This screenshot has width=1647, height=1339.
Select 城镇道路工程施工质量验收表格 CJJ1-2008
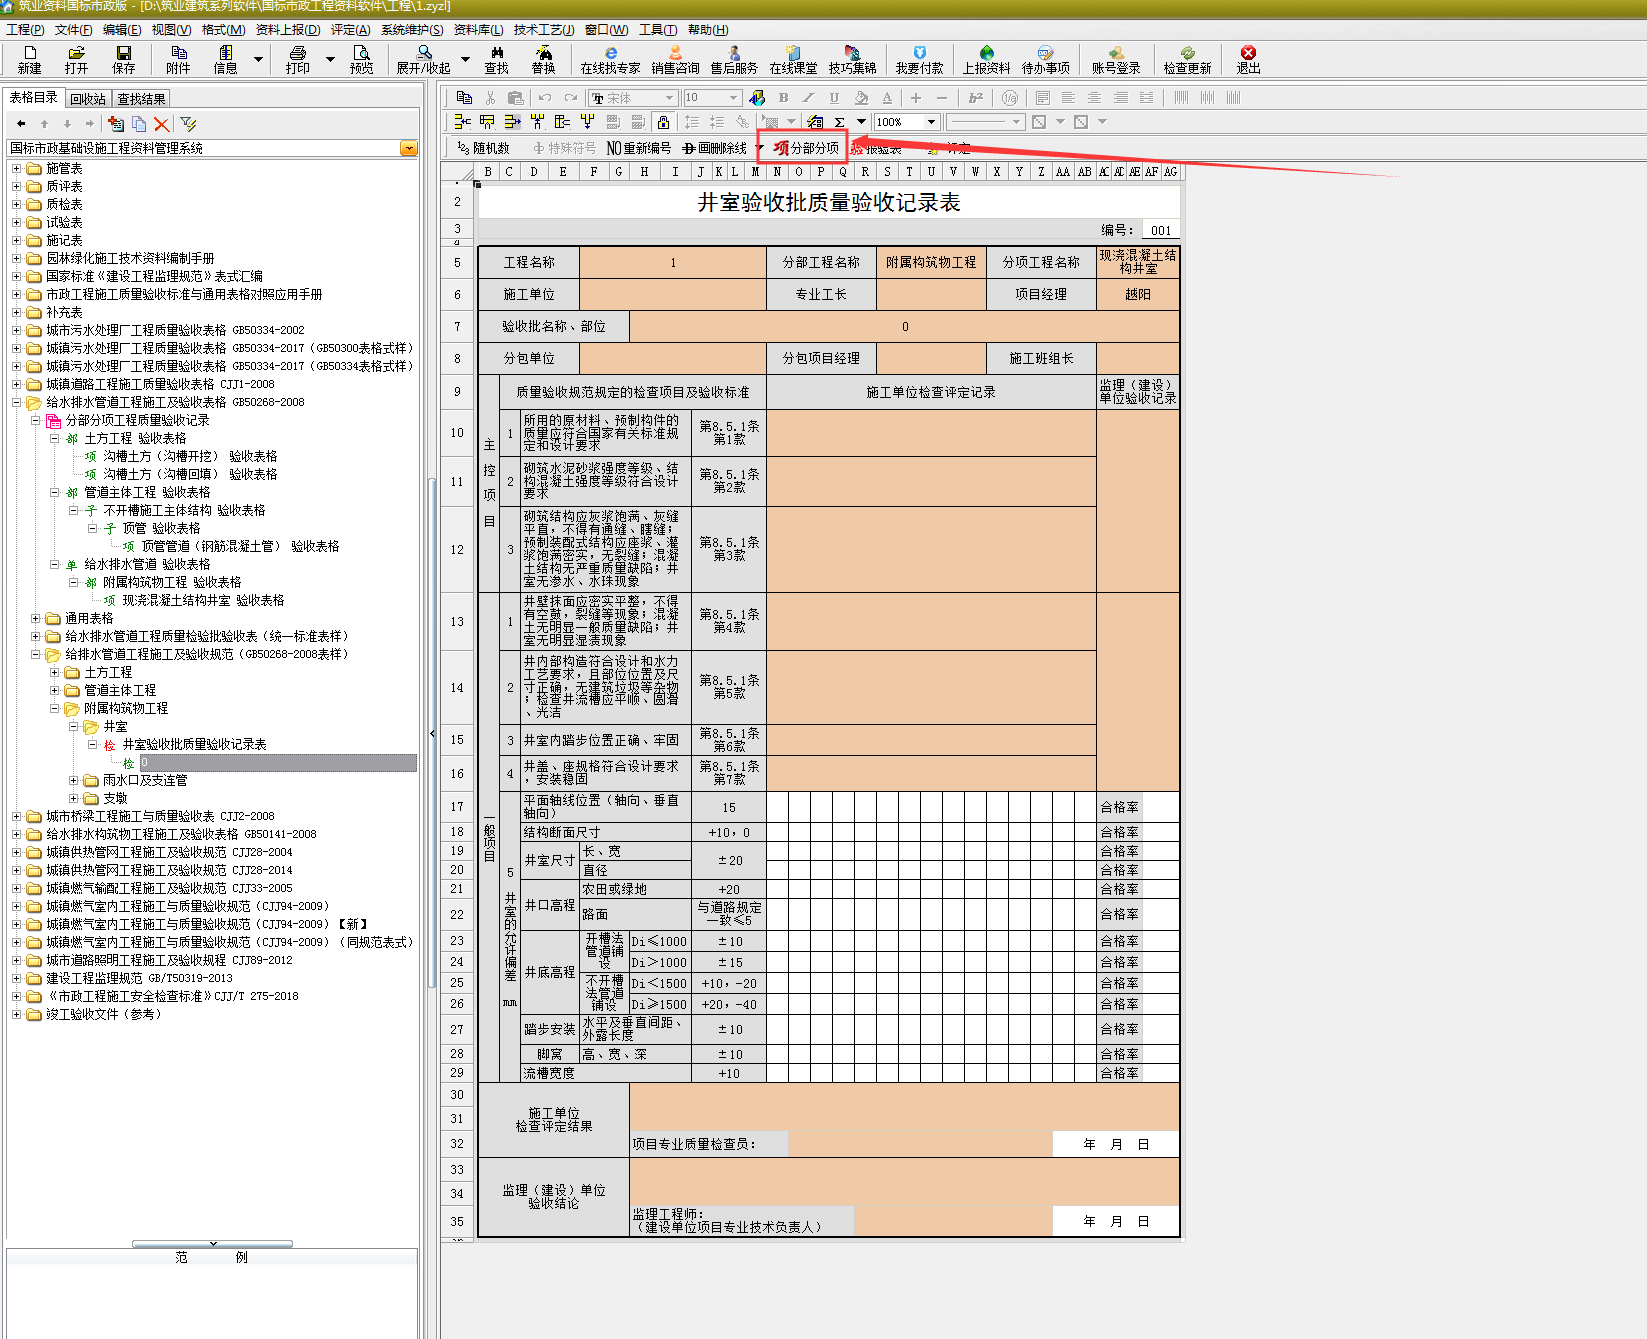pos(160,384)
